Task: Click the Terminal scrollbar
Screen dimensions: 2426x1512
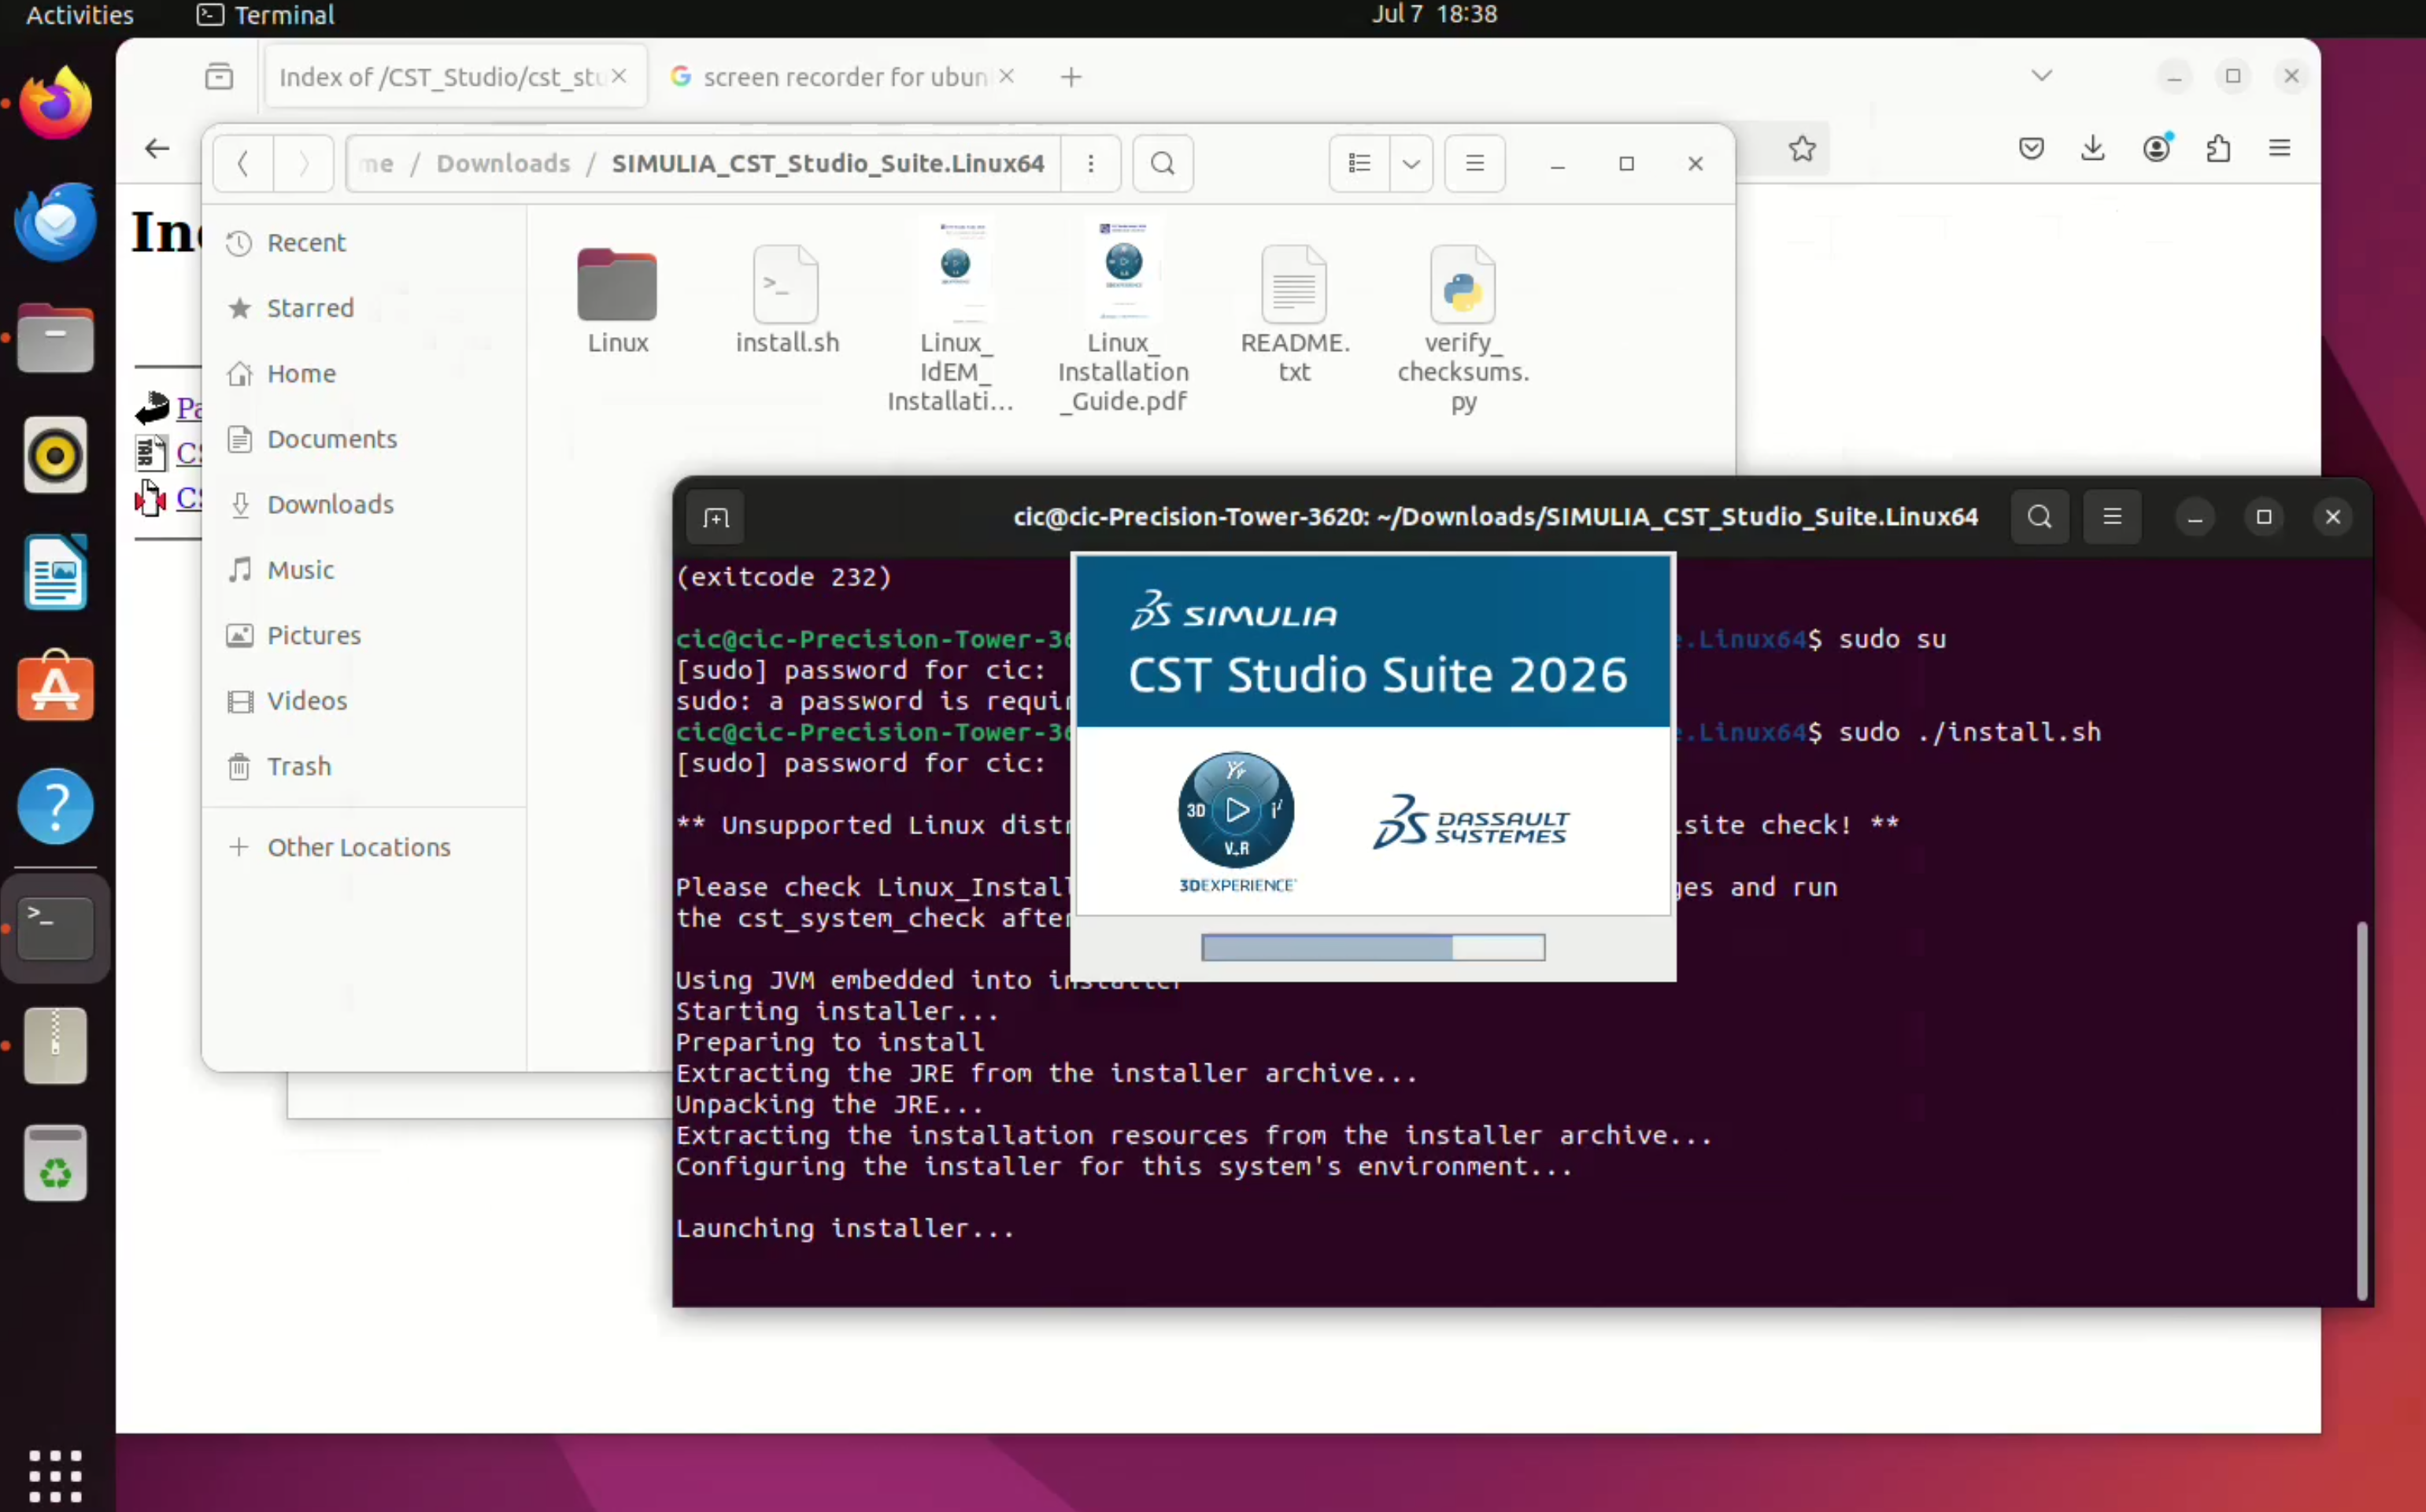Action: pos(2362,1110)
